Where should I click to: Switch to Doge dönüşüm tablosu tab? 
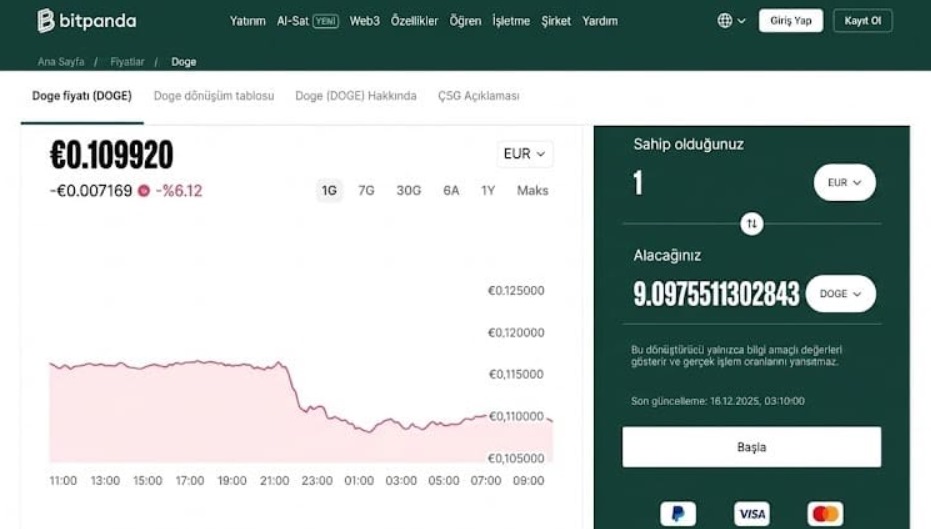[214, 96]
